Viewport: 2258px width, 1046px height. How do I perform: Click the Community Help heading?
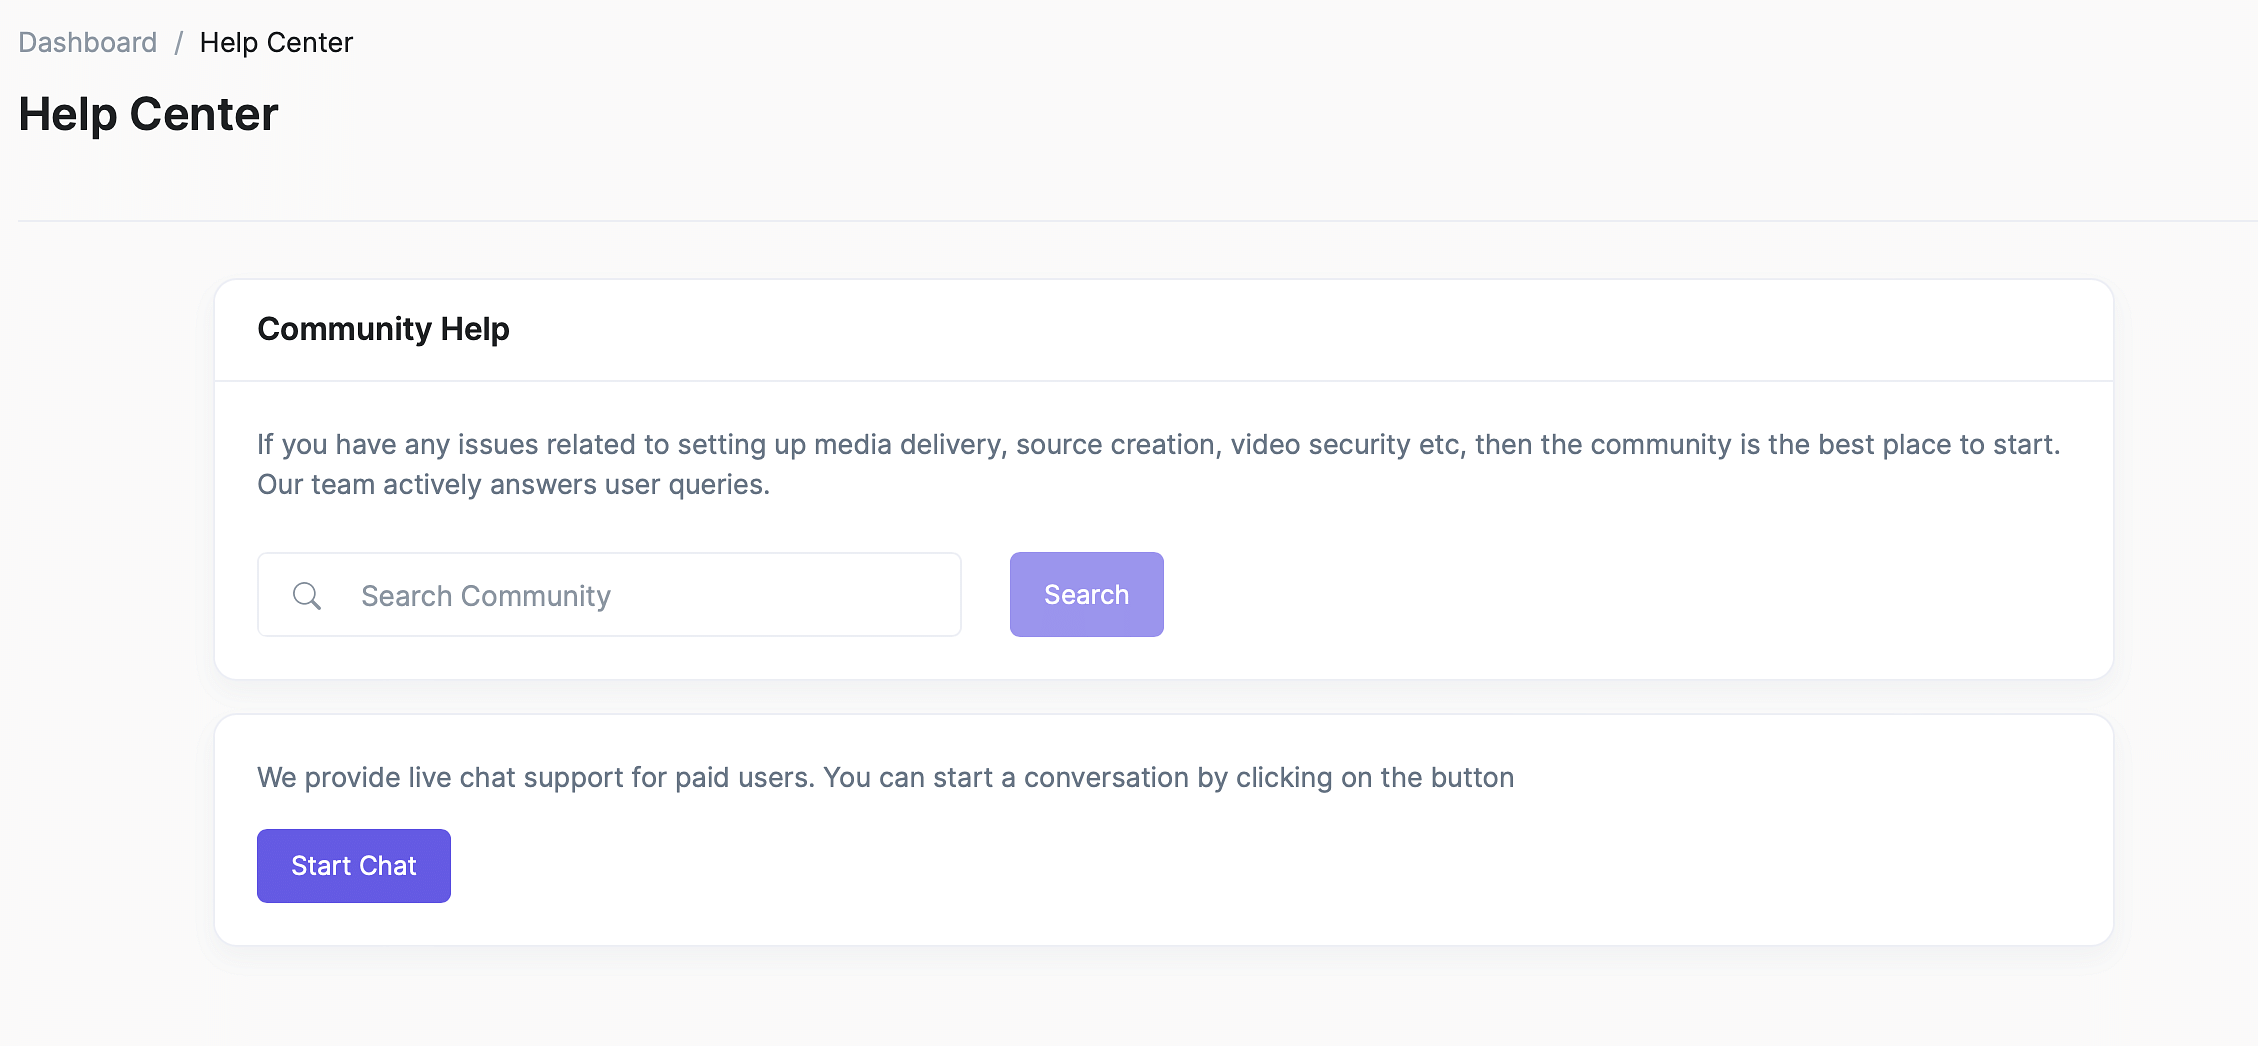383,329
